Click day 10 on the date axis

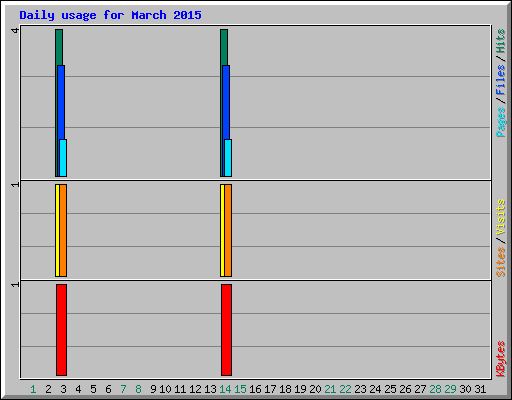(165, 389)
